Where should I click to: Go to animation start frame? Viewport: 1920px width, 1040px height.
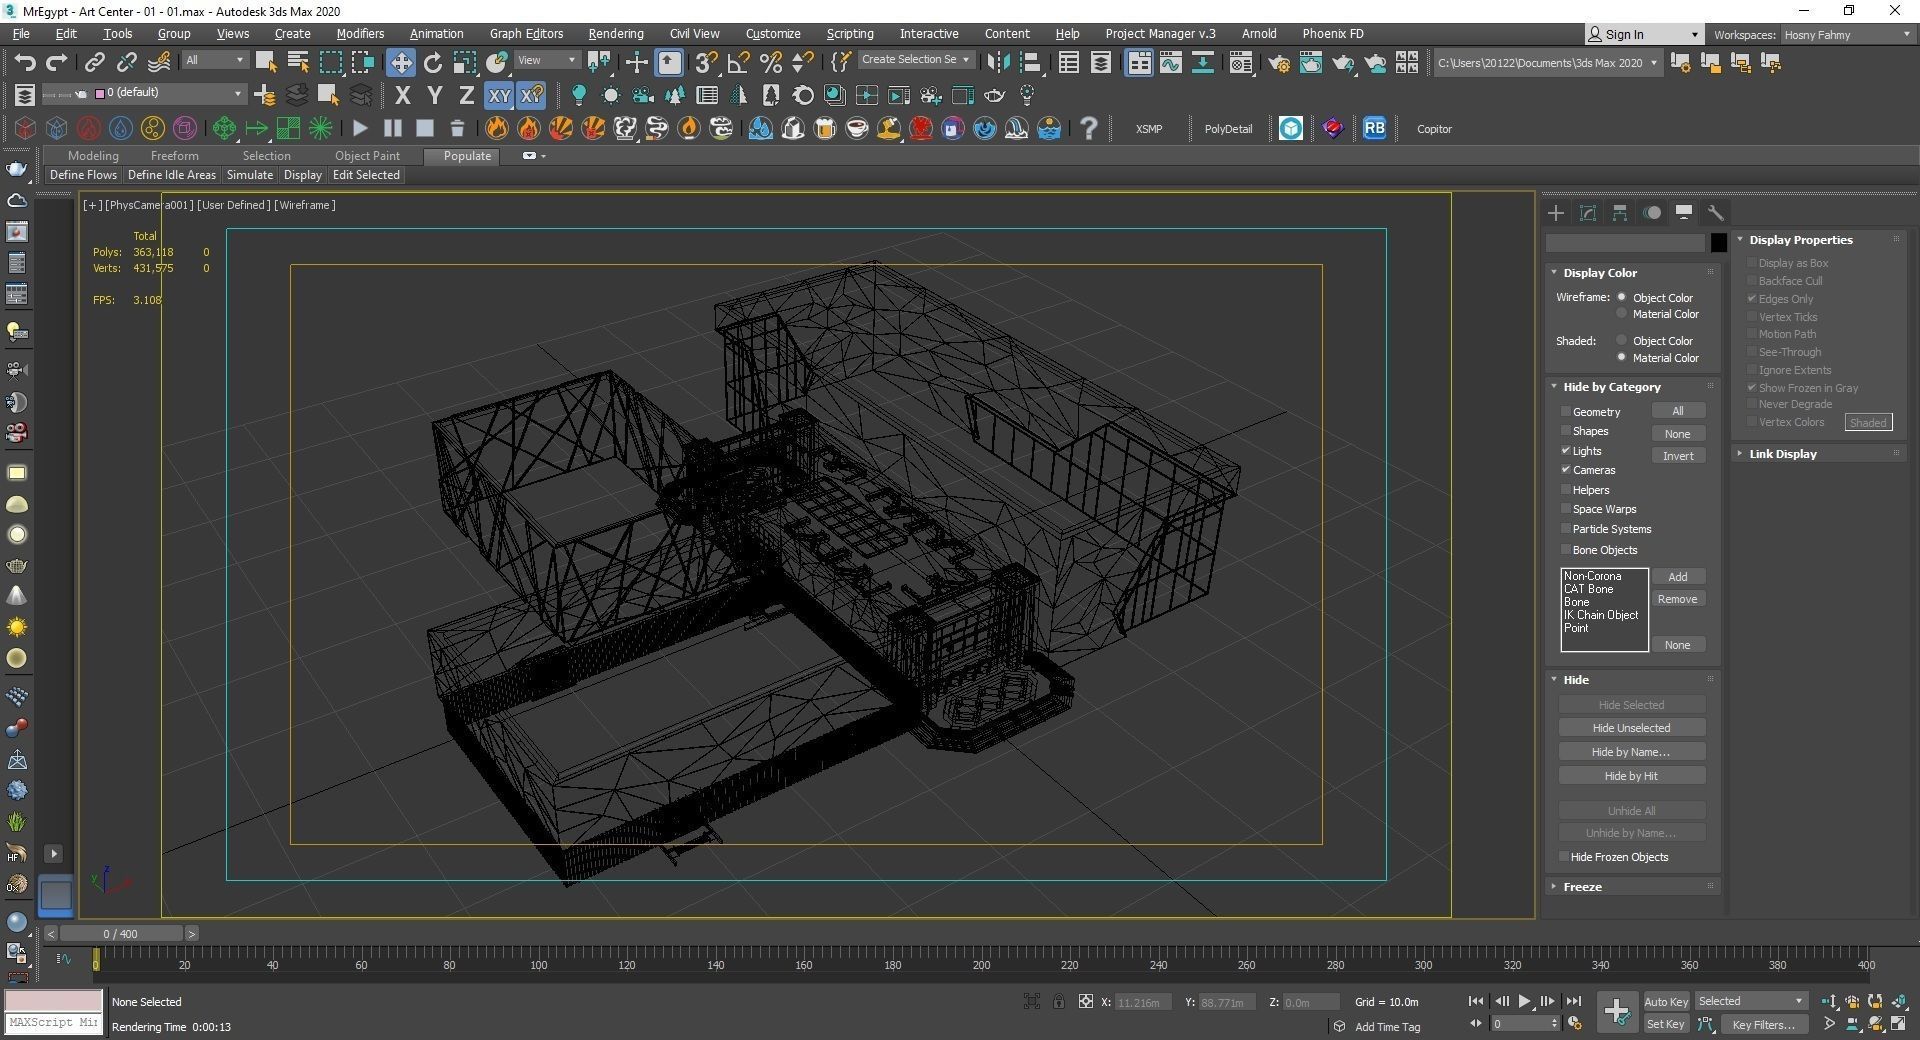1475,1001
